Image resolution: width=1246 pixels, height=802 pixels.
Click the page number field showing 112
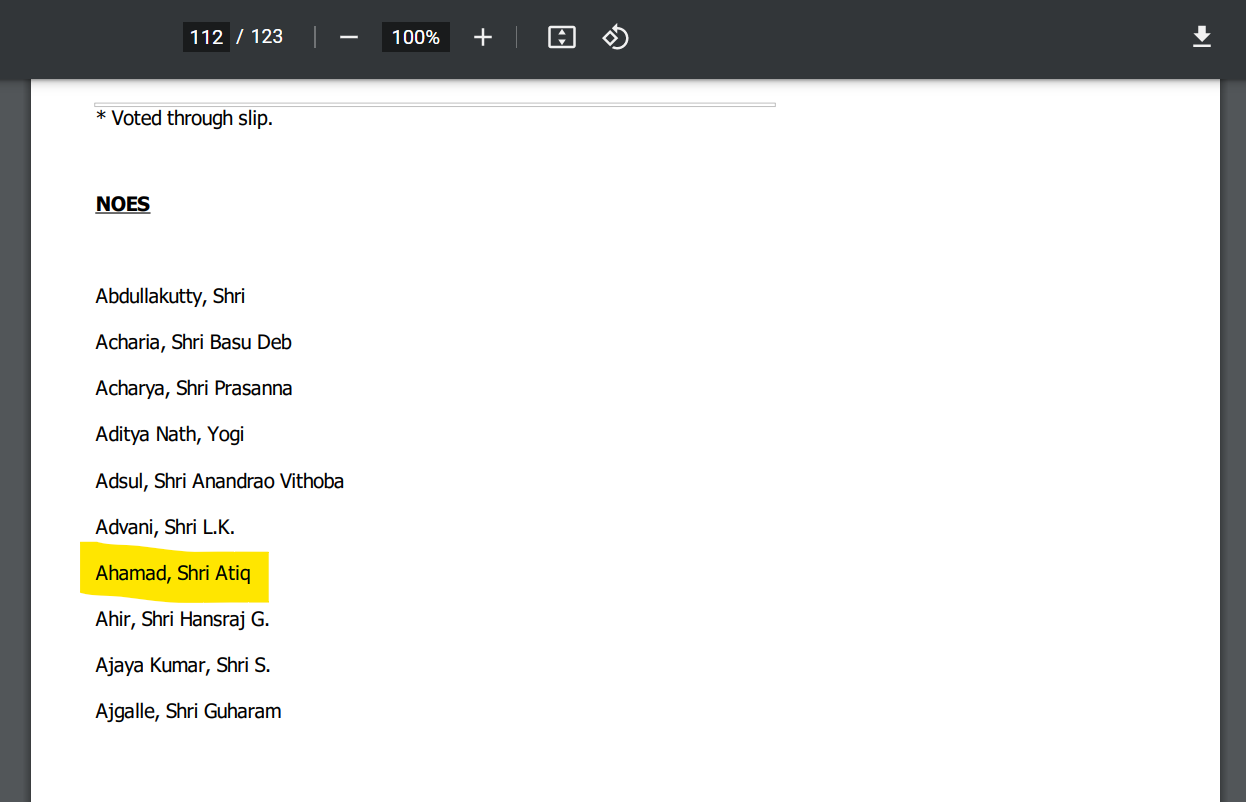pyautogui.click(x=206, y=37)
